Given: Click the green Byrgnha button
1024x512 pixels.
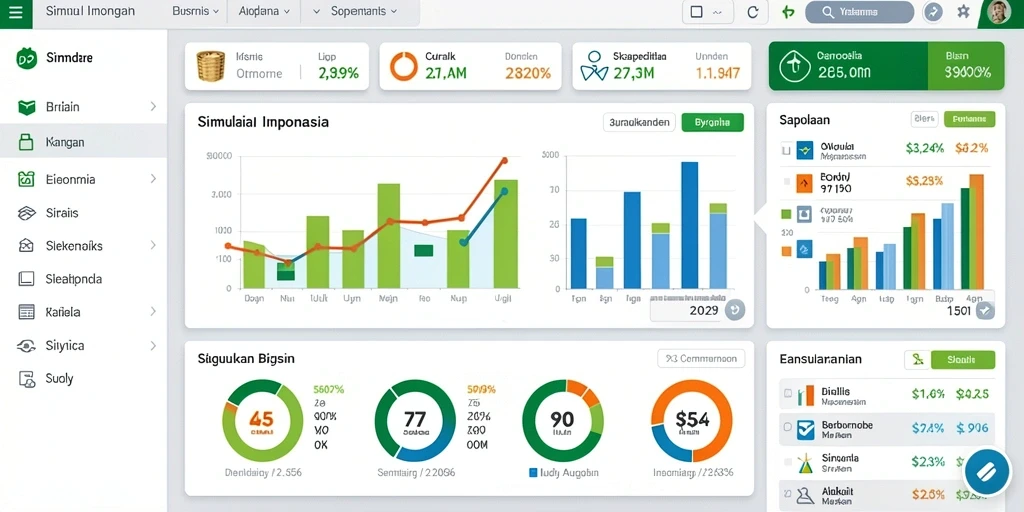Looking at the screenshot, I should point(712,122).
